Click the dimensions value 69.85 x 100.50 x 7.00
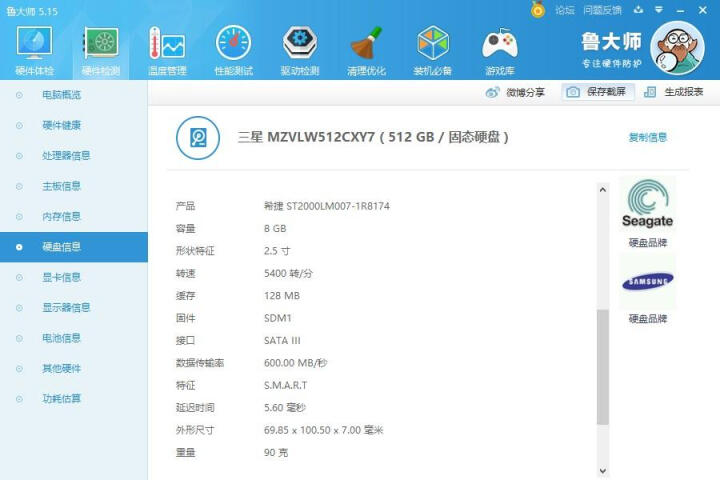Viewport: 720px width, 480px height. (x=323, y=430)
